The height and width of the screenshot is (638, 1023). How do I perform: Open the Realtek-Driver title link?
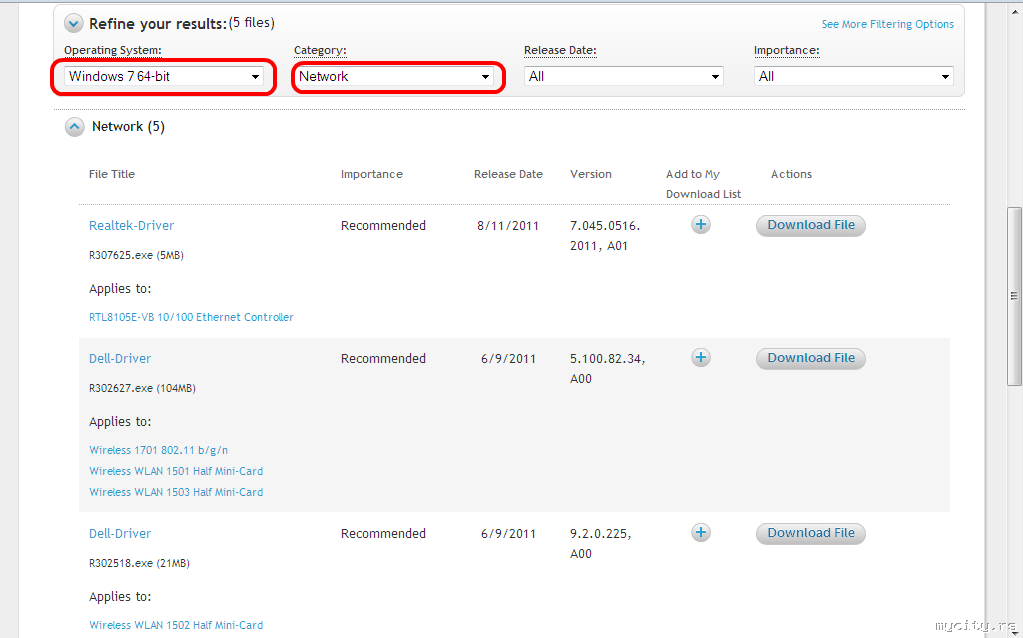[131, 226]
